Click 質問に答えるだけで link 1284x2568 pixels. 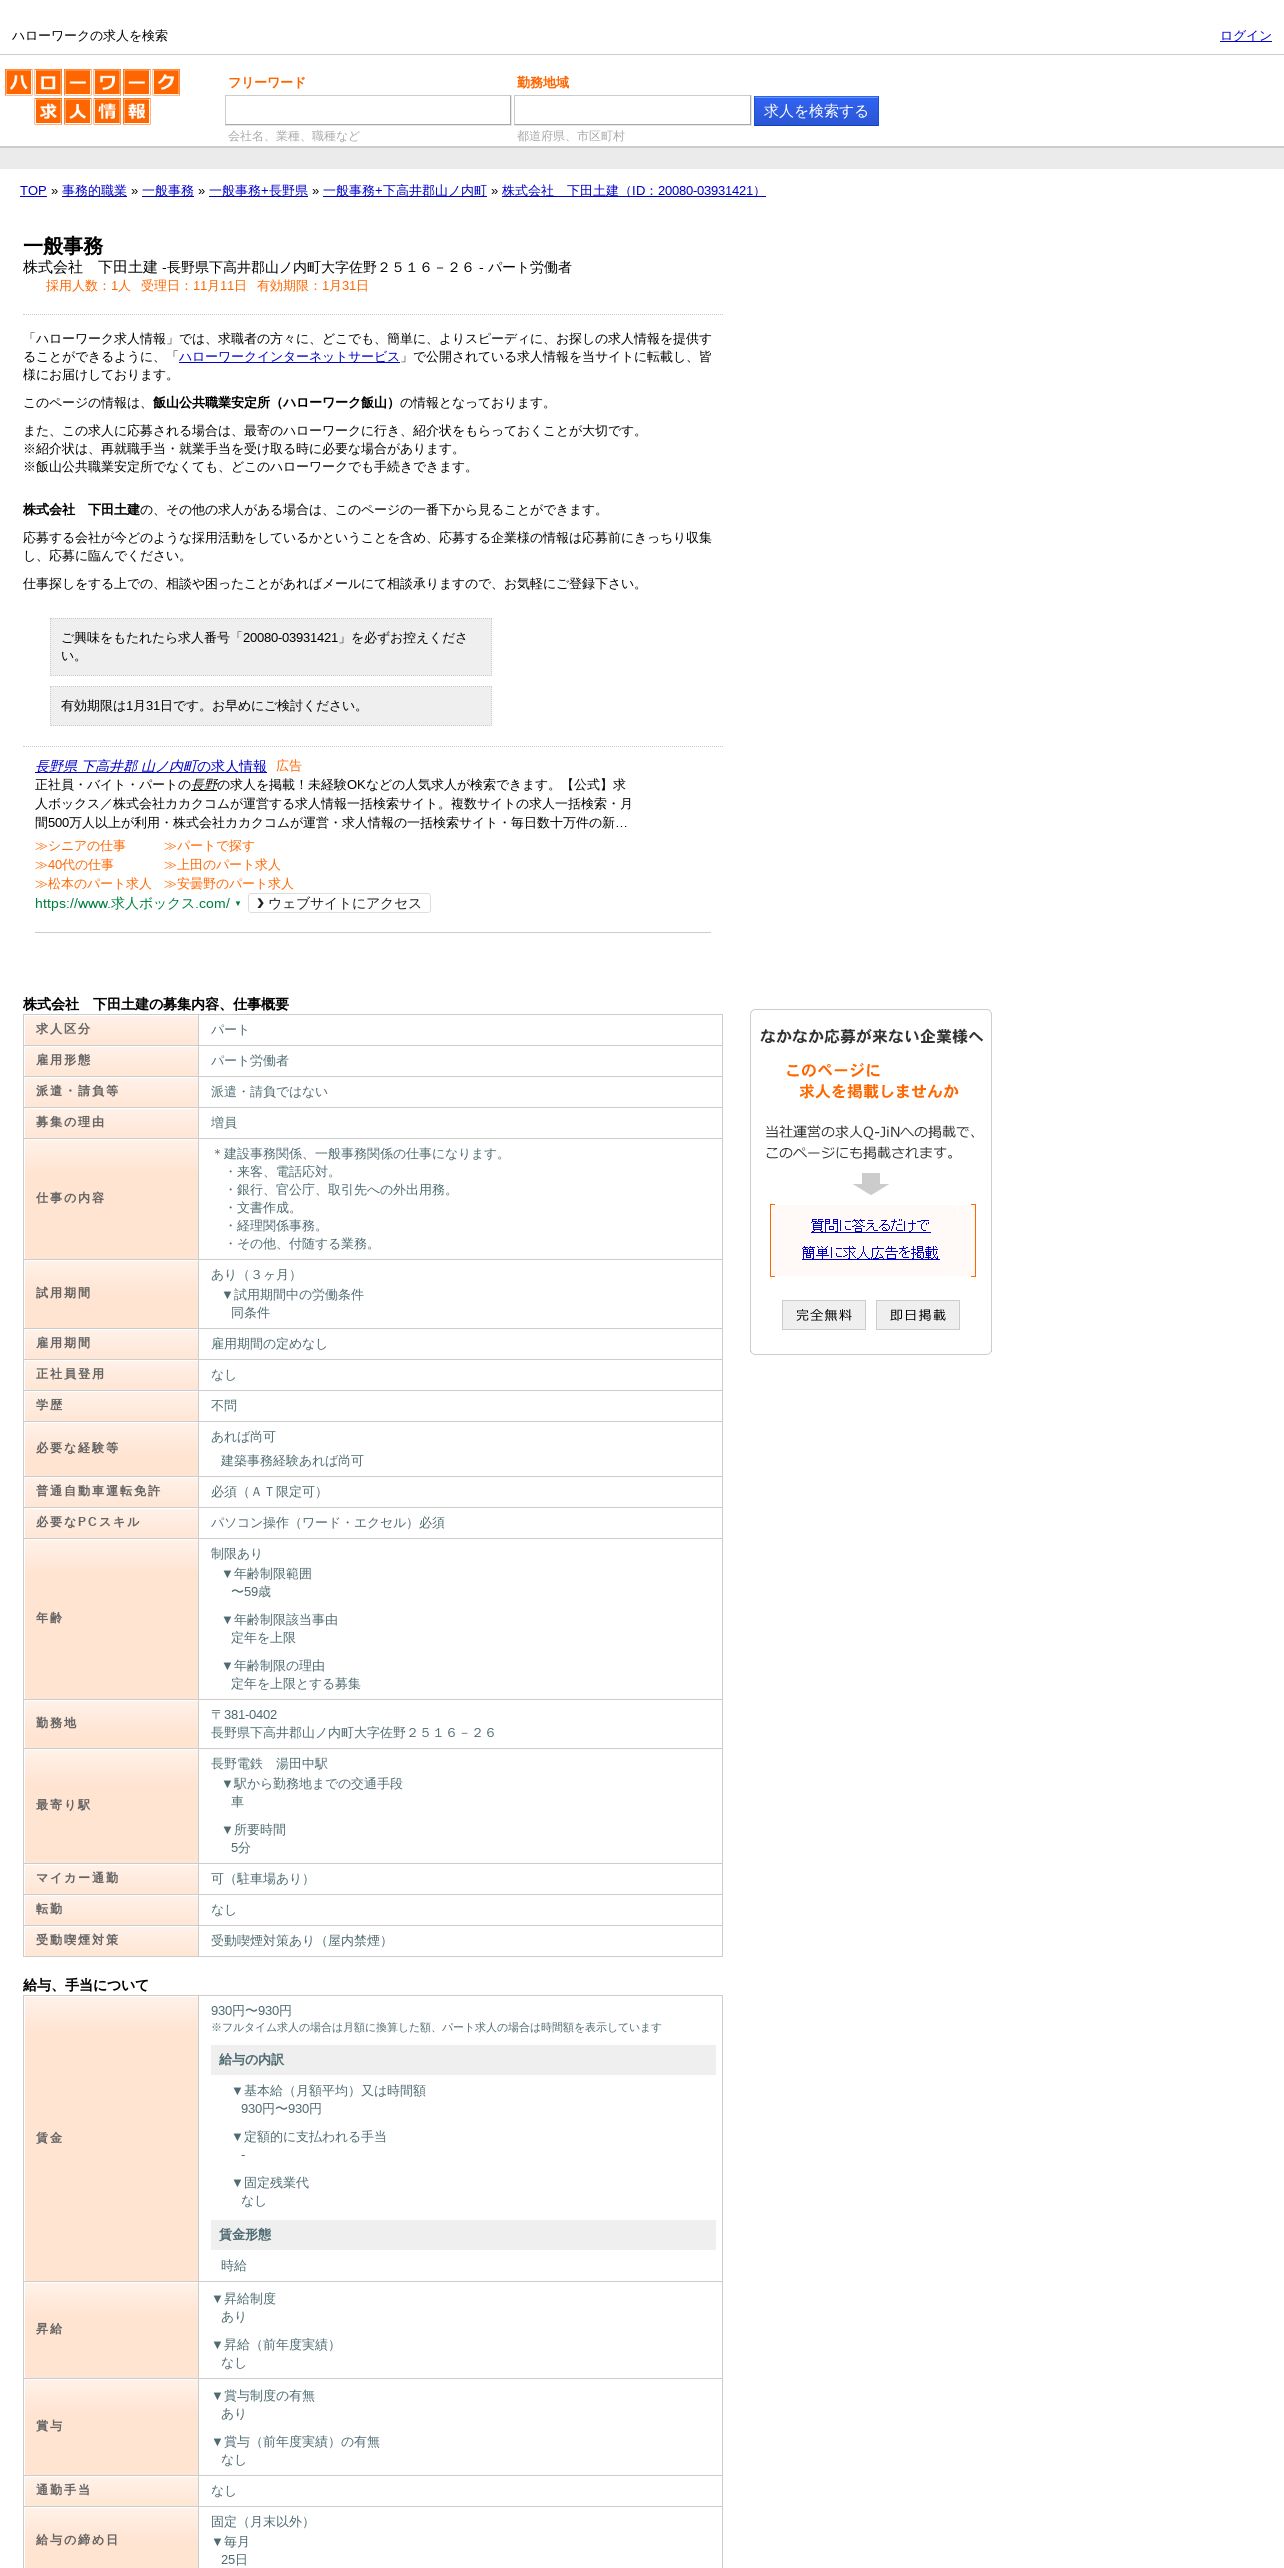click(870, 1226)
